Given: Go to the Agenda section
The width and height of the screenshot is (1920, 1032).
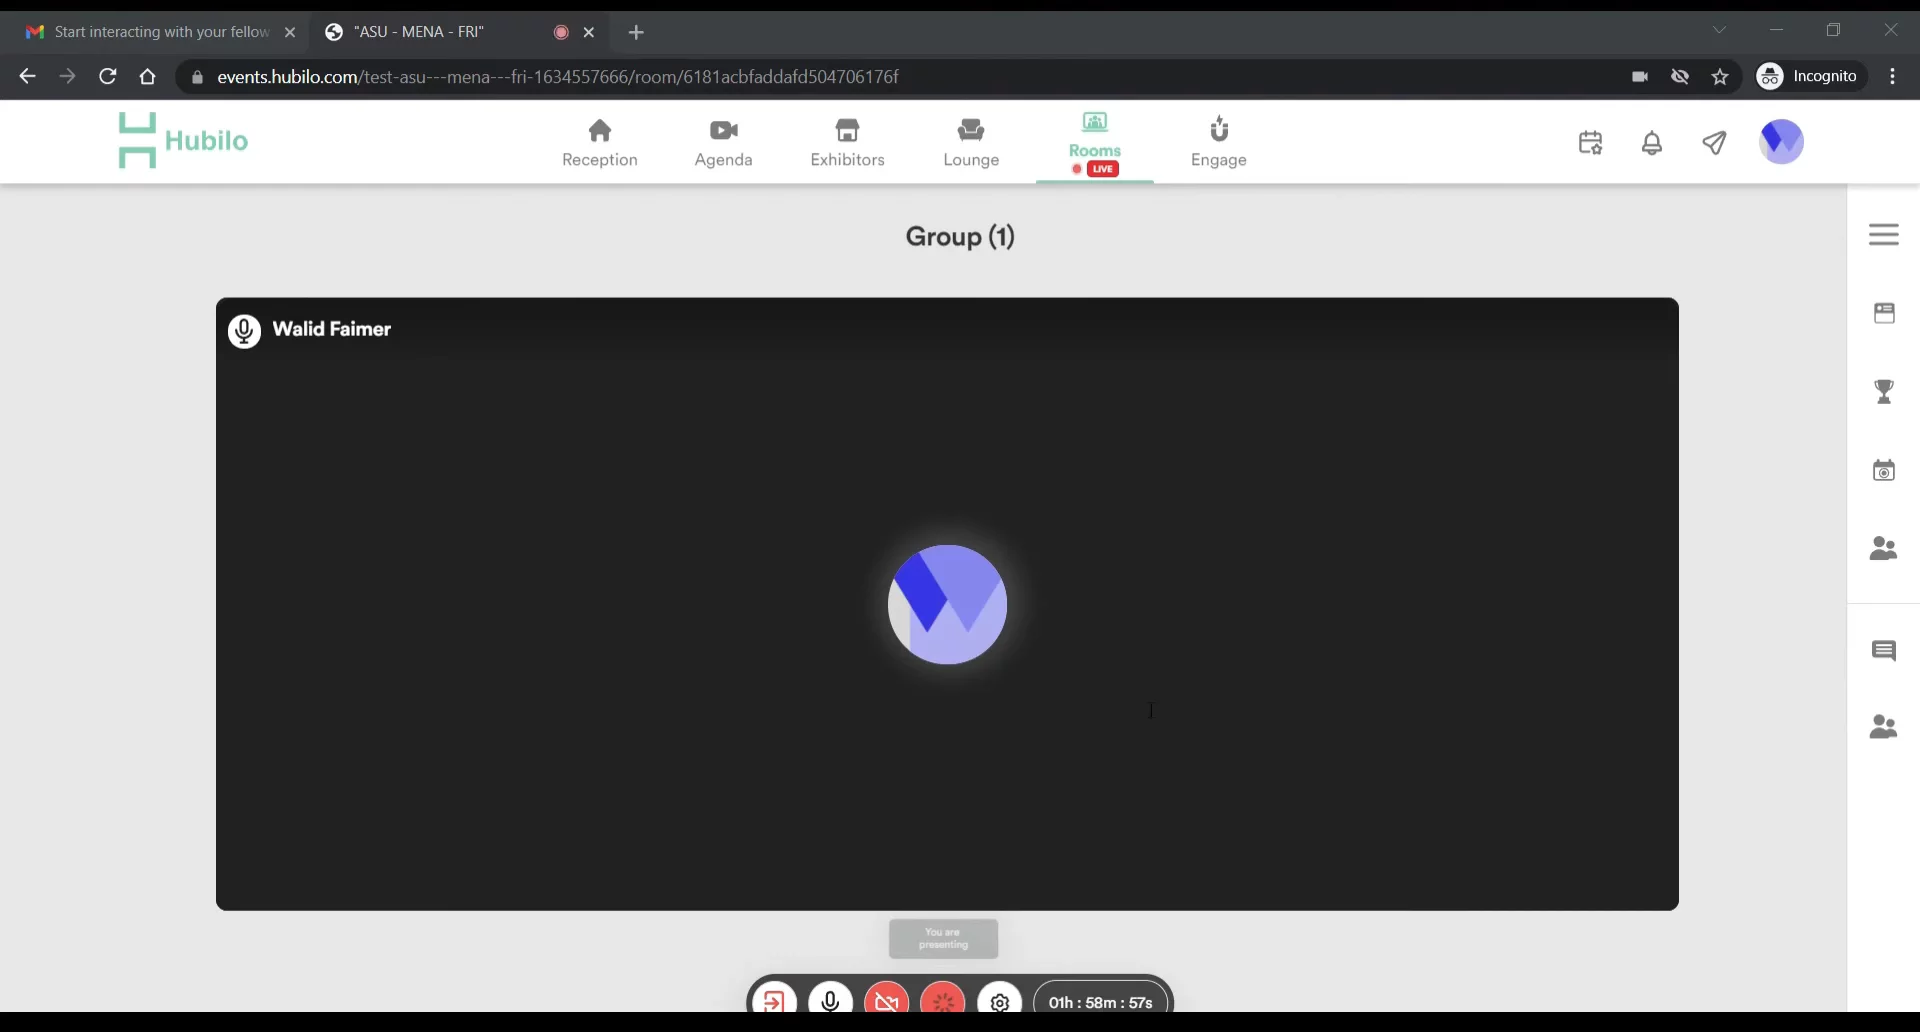Looking at the screenshot, I should click(723, 143).
